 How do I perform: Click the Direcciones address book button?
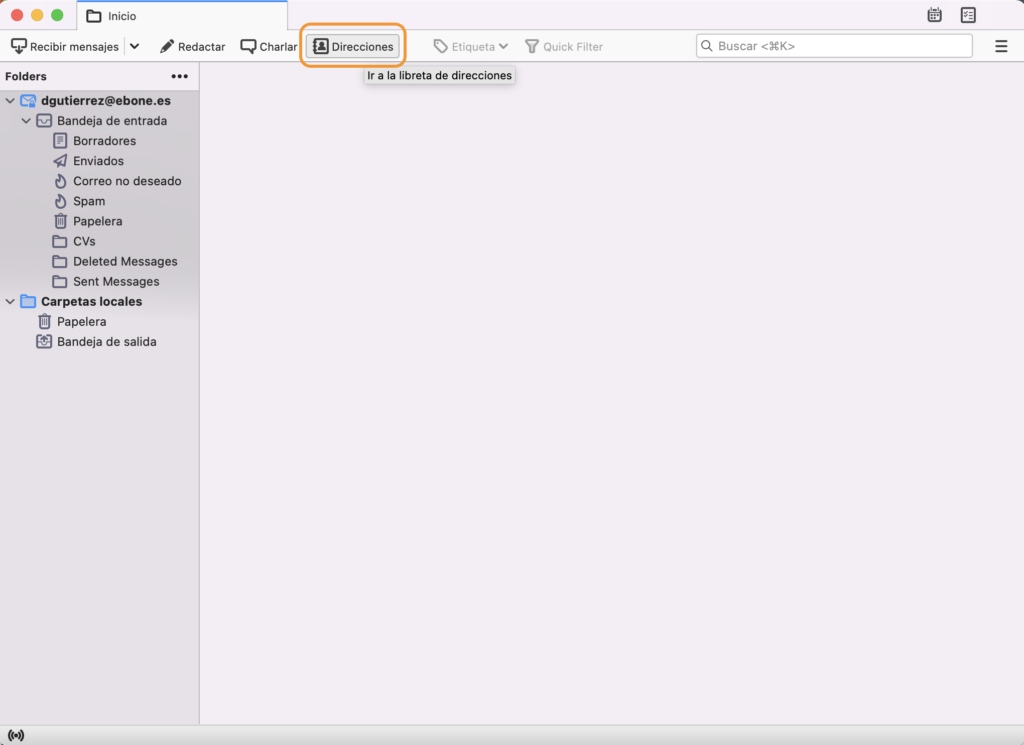353,47
